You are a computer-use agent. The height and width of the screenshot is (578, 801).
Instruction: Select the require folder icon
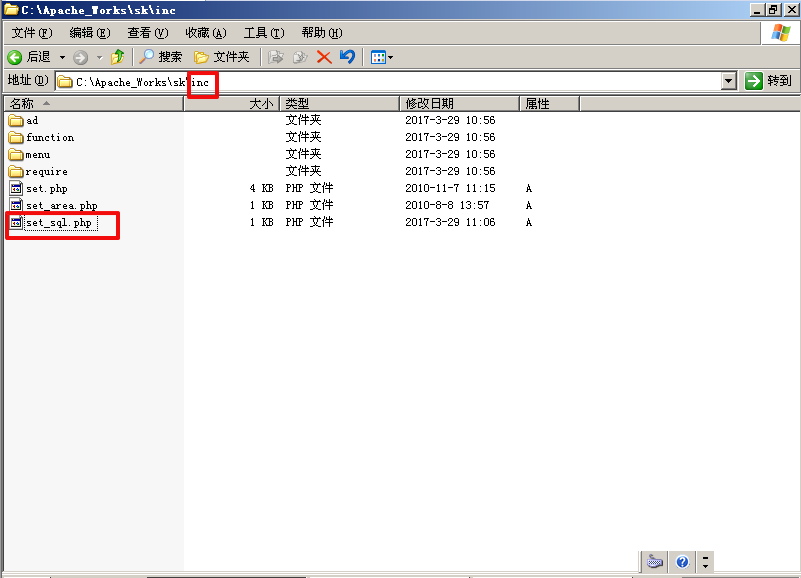pyautogui.click(x=16, y=171)
